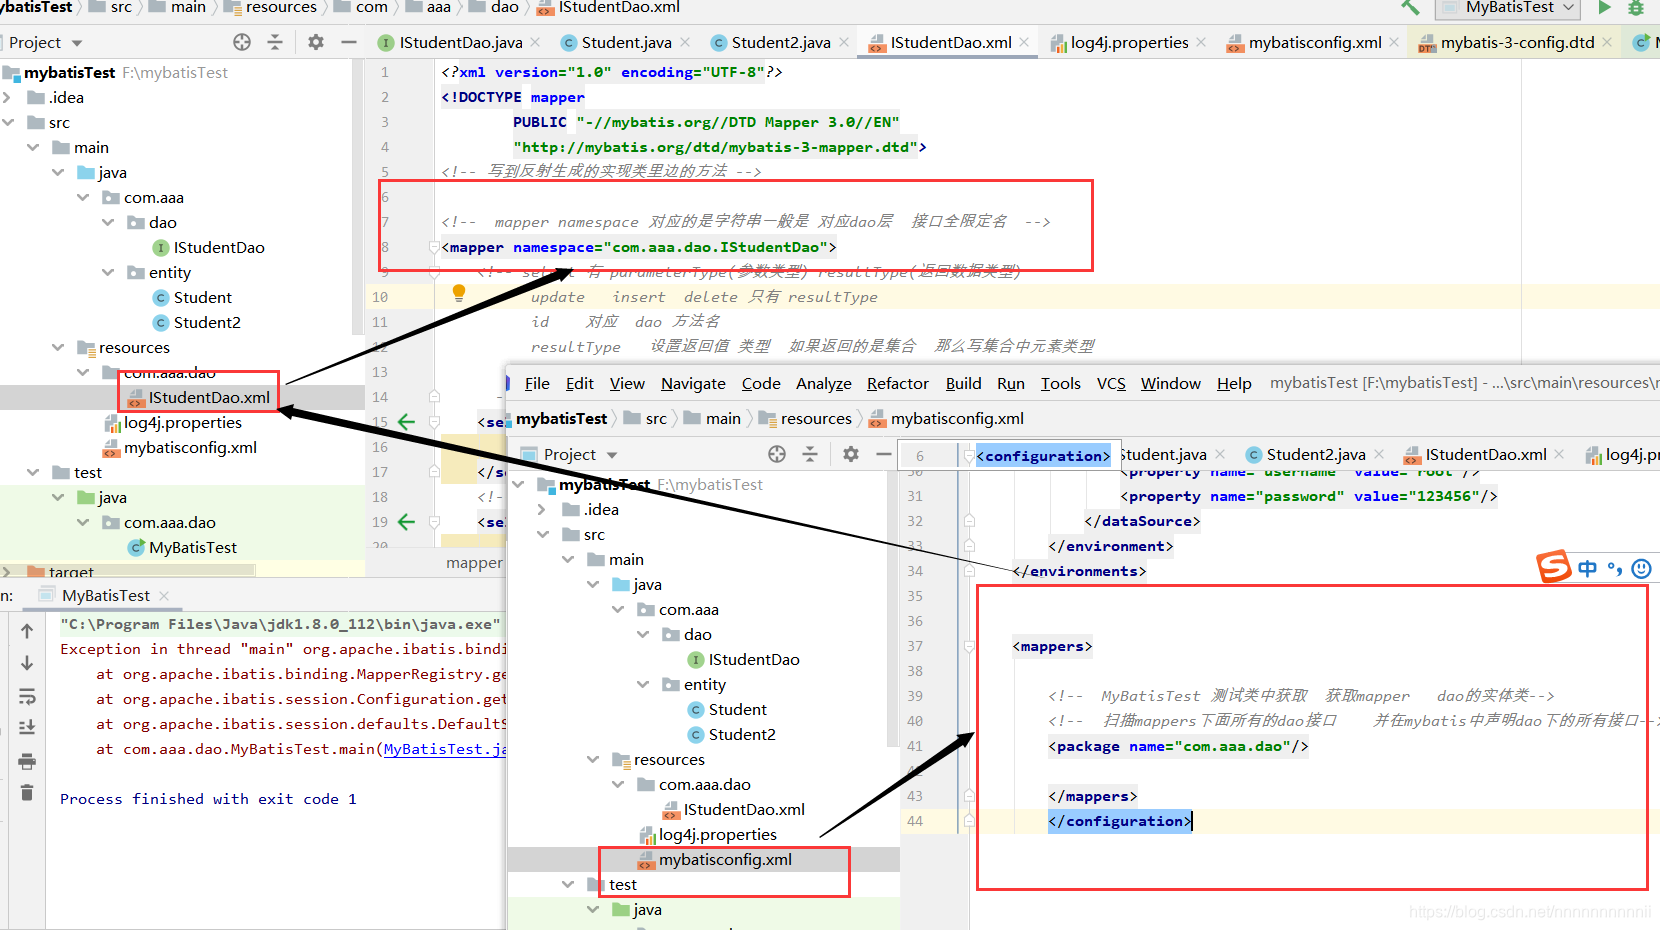Screen dimensions: 1660x930
Task: Open Navigate menu in front window
Action: pyautogui.click(x=693, y=383)
